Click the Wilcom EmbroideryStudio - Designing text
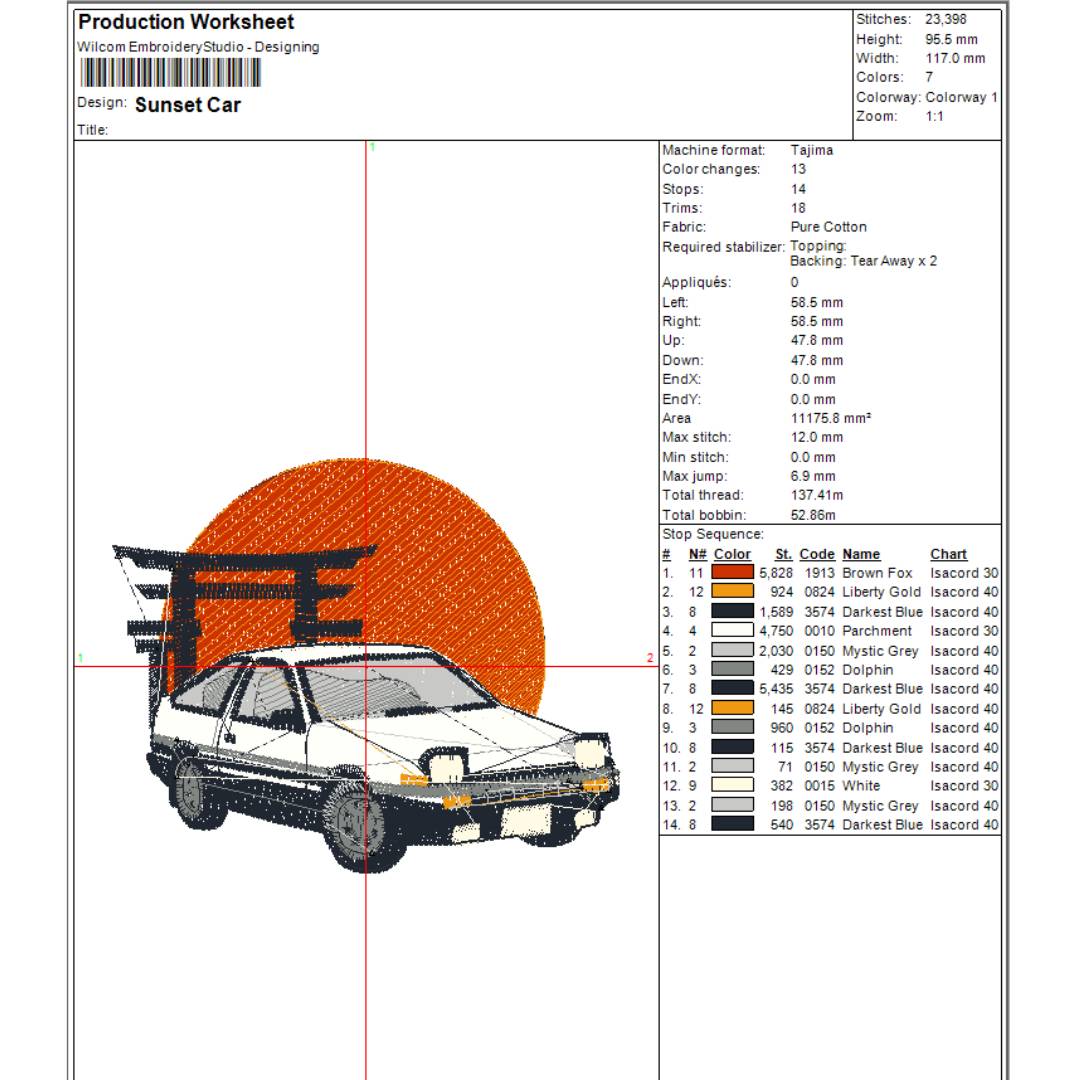 tap(198, 47)
